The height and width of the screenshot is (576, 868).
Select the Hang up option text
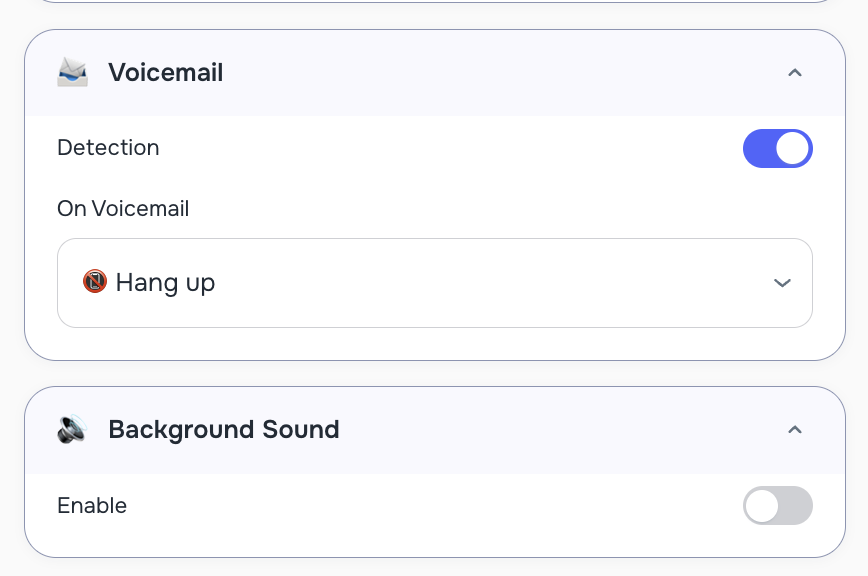coord(165,283)
